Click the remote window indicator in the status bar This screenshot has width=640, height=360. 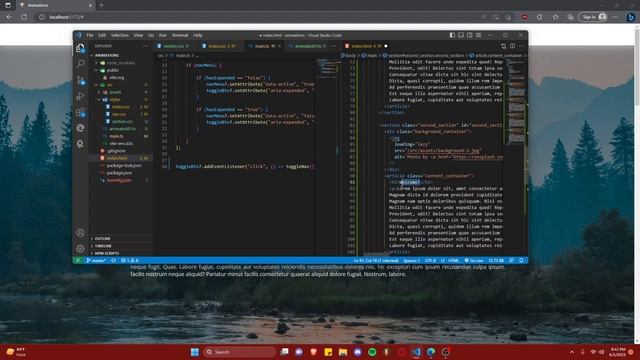(78, 260)
